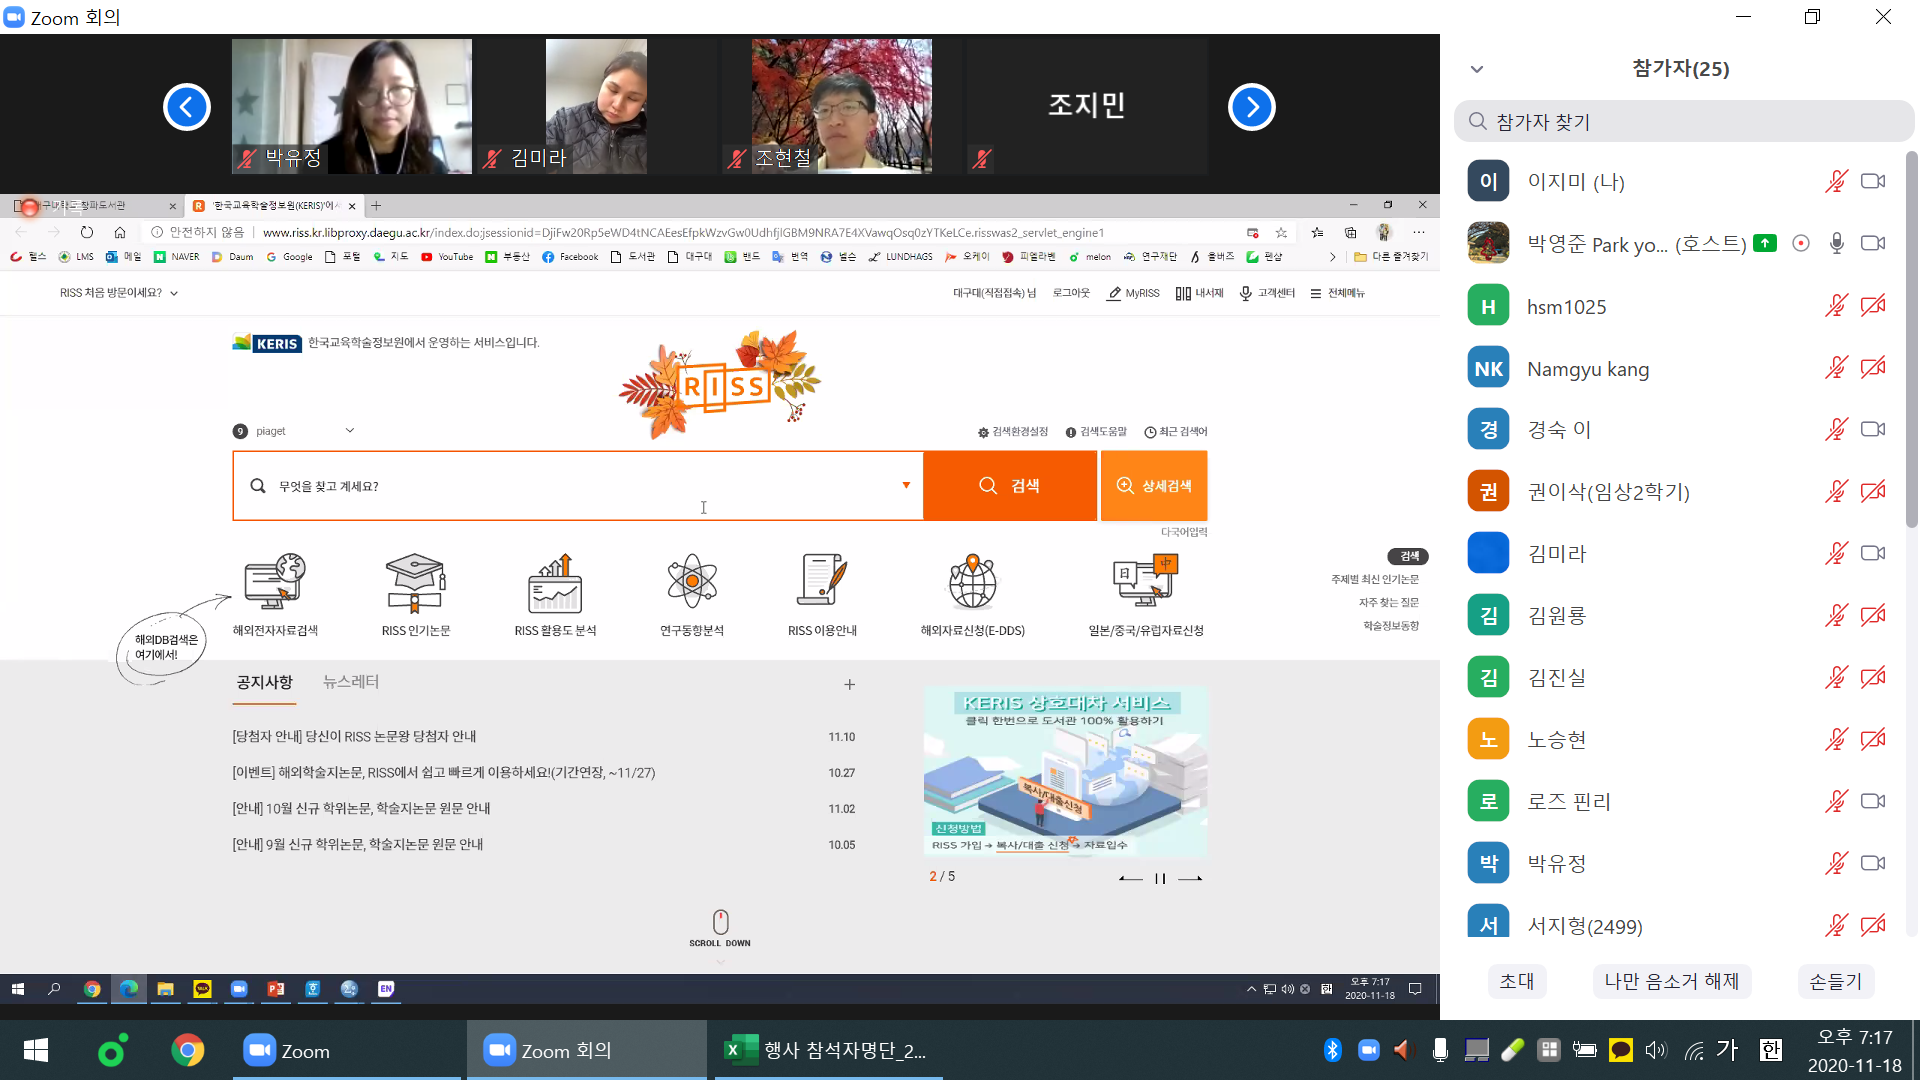The width and height of the screenshot is (1920, 1080).
Task: Toggle the 이지미 (나) microphone mute icon
Action: [1836, 181]
